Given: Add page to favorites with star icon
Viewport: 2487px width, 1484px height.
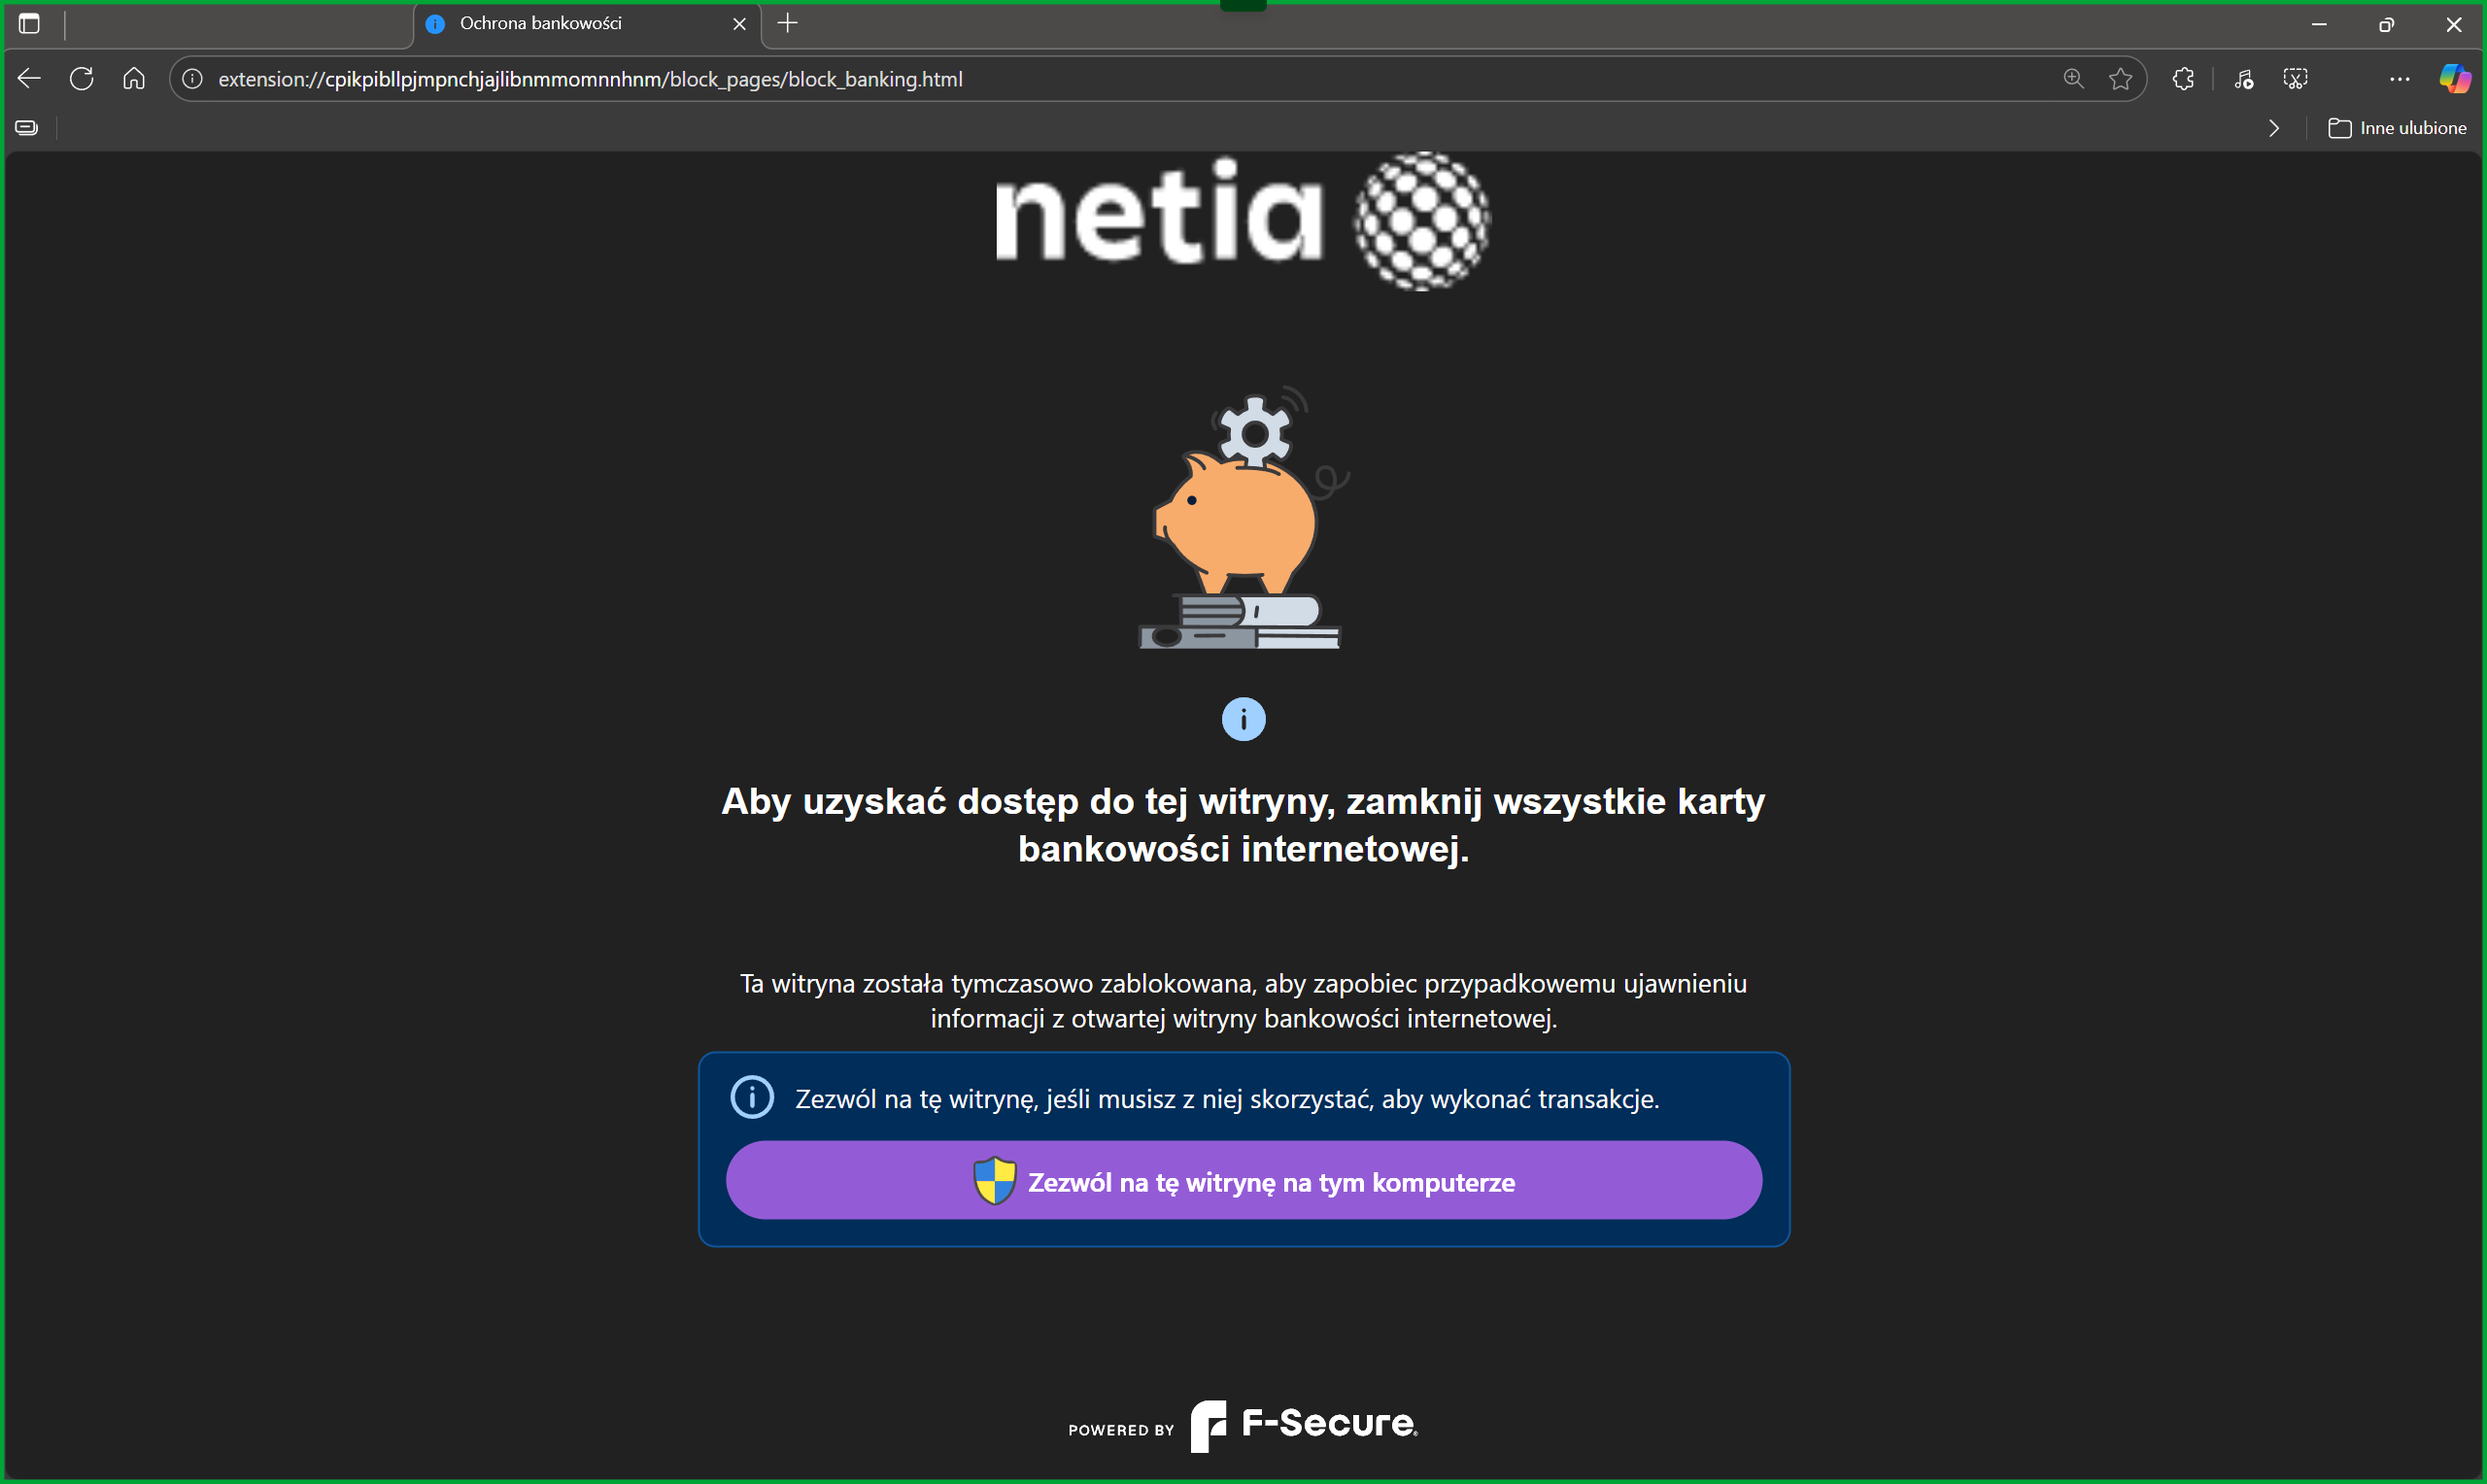Looking at the screenshot, I should pos(2120,79).
